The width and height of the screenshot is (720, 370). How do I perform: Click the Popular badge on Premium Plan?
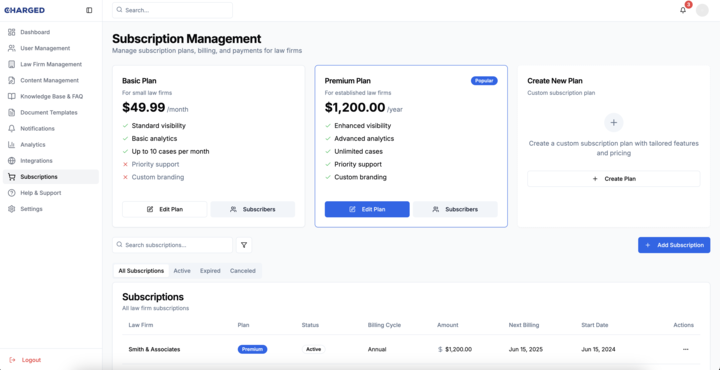click(x=484, y=81)
